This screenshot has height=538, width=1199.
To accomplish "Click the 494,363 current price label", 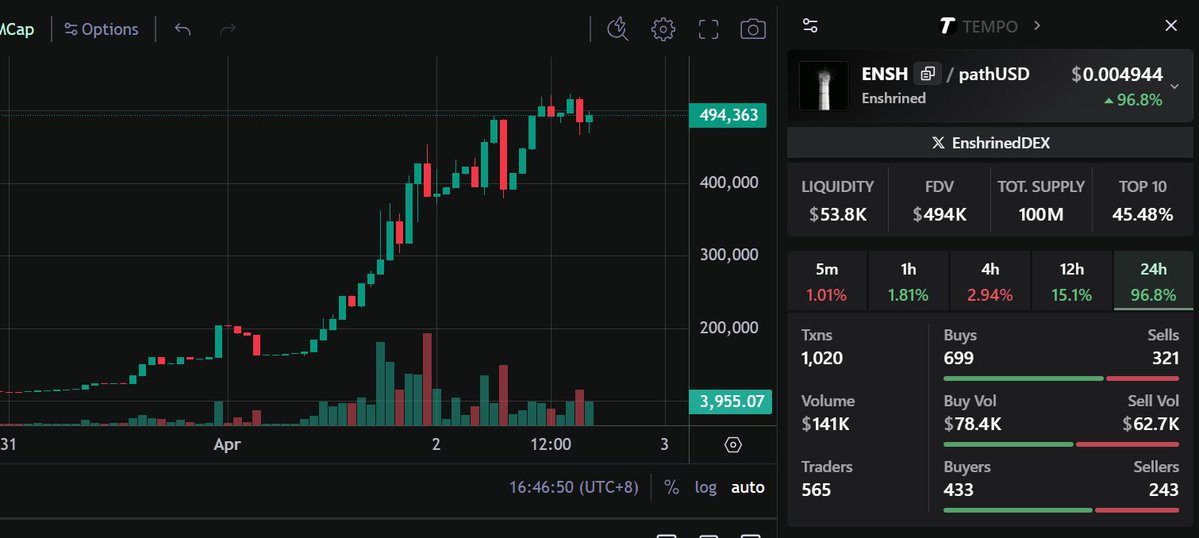I will 728,115.
